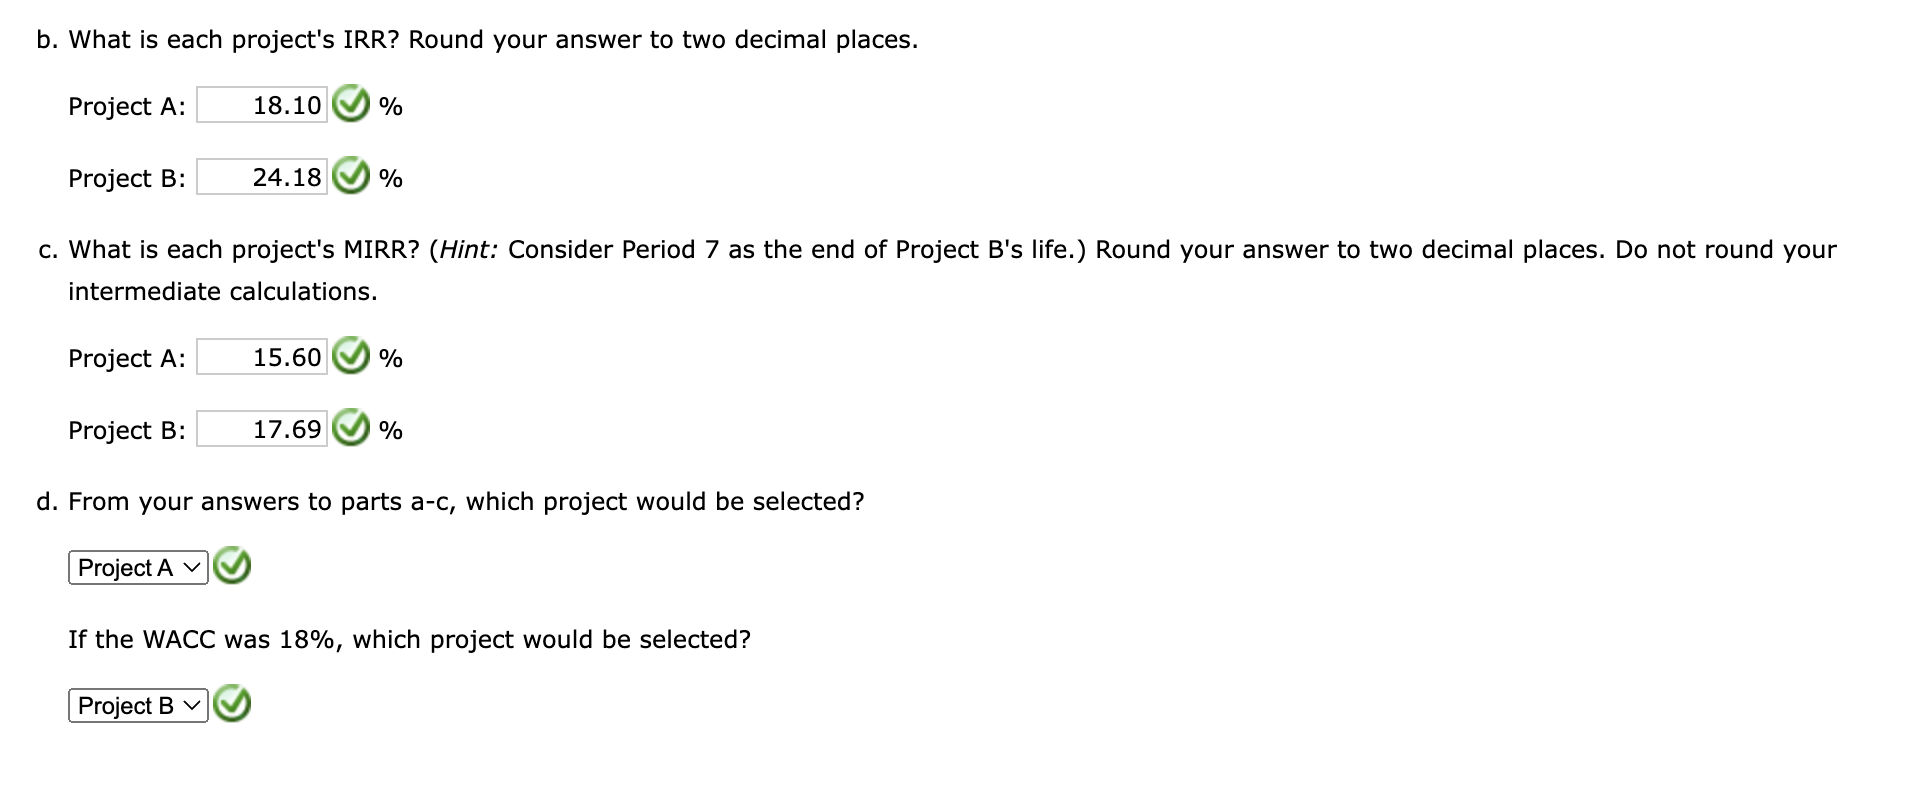
Task: Click the checkmark next to Project A's MIRR value
Action: 352,356
